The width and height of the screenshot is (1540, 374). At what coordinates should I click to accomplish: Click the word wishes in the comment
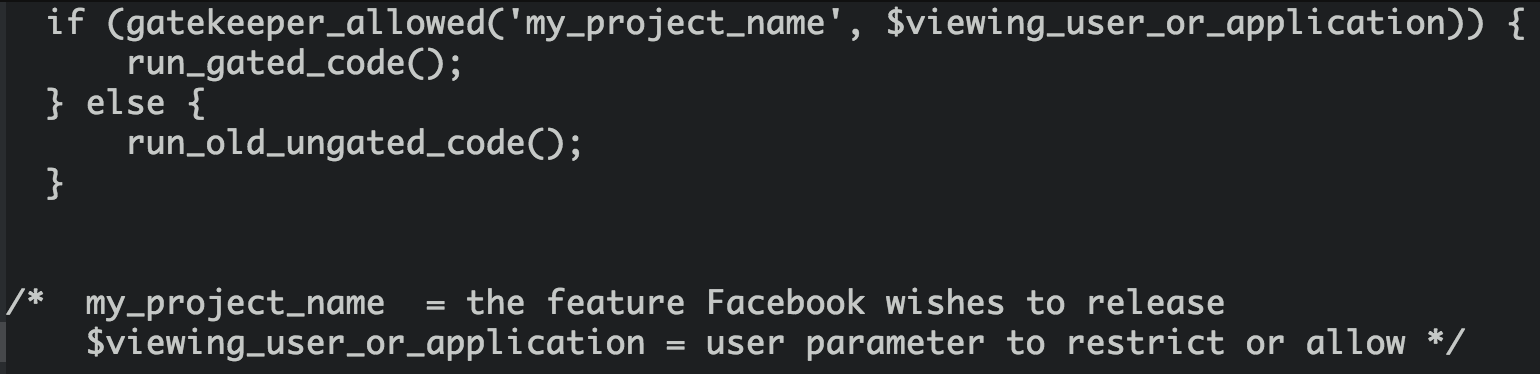click(x=945, y=302)
